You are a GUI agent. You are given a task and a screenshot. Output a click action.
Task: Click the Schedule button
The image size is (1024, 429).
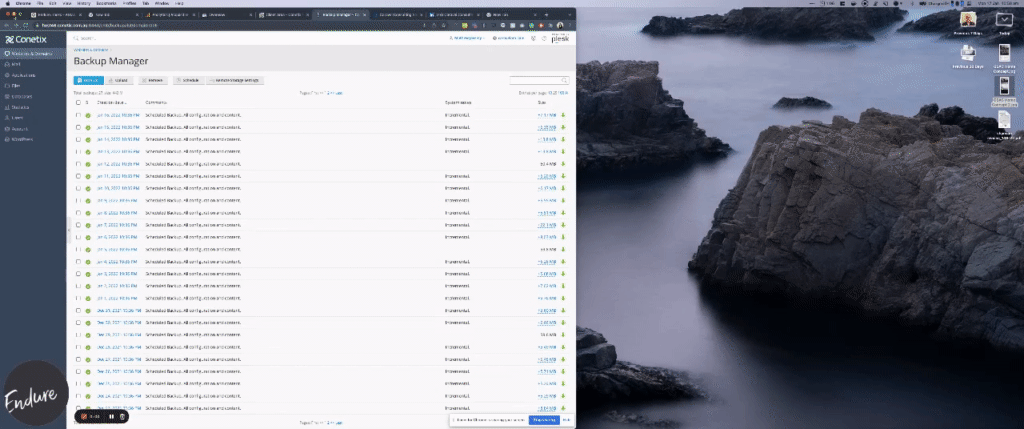click(x=188, y=80)
